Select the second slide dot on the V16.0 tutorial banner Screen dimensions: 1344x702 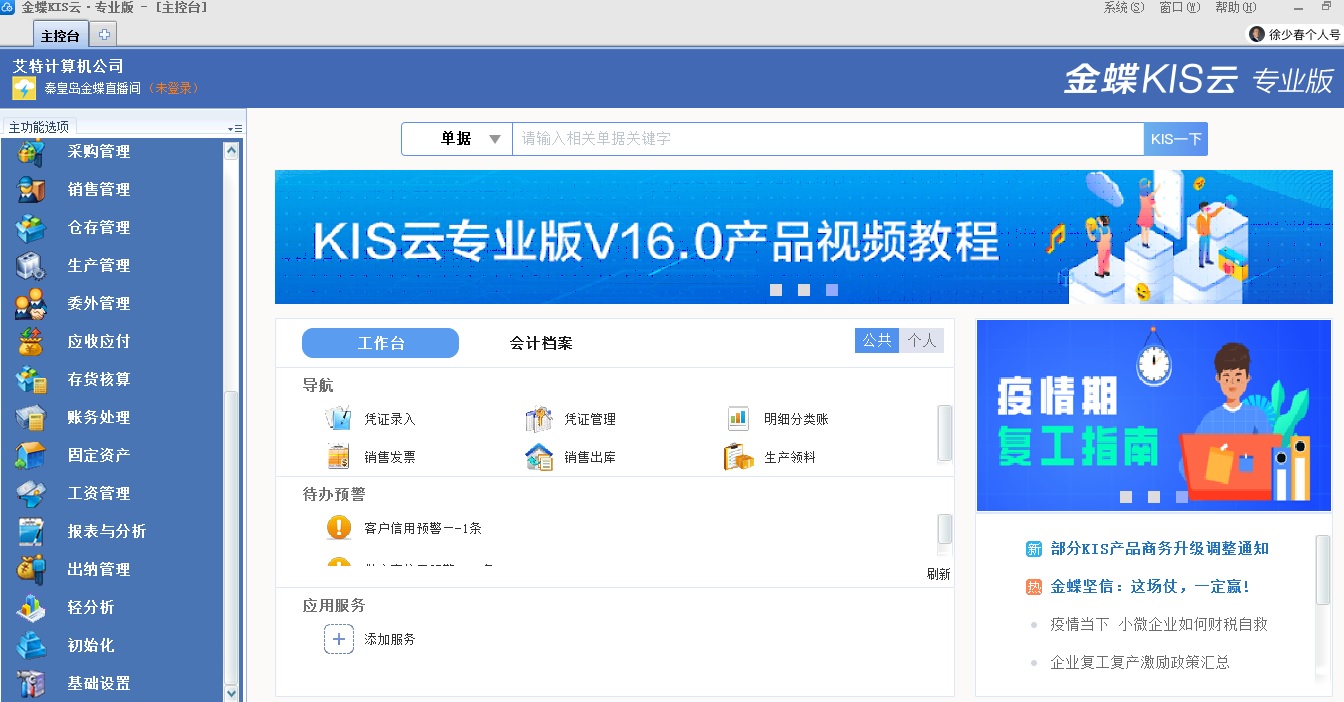pyautogui.click(x=804, y=290)
